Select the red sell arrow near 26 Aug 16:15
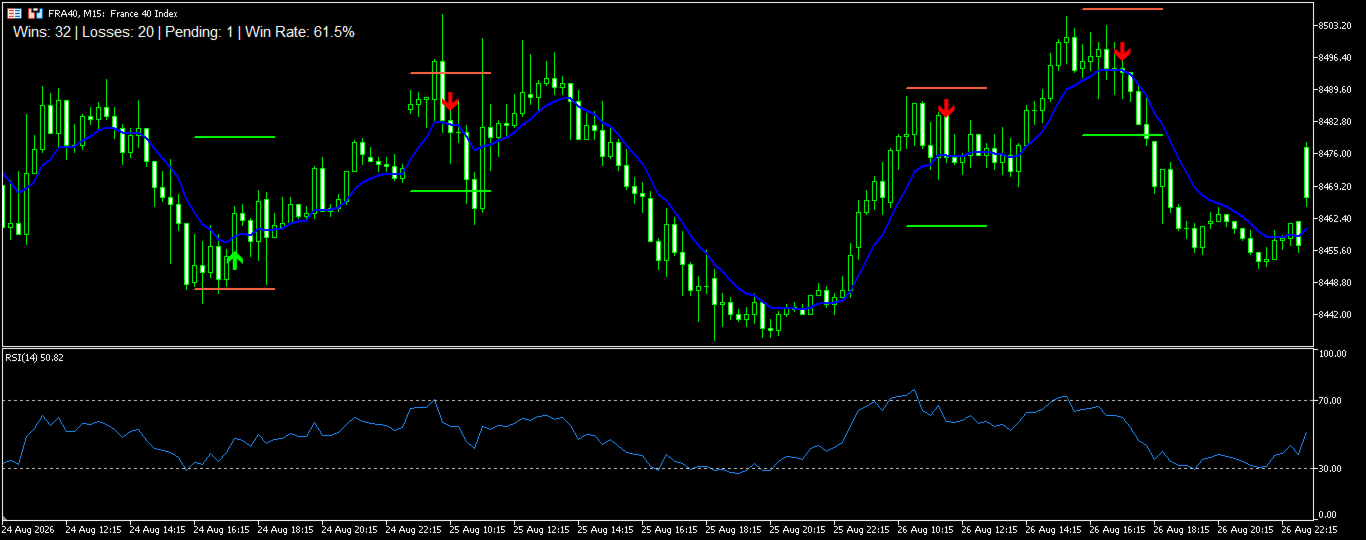This screenshot has height=540, width=1366. [x=1123, y=51]
